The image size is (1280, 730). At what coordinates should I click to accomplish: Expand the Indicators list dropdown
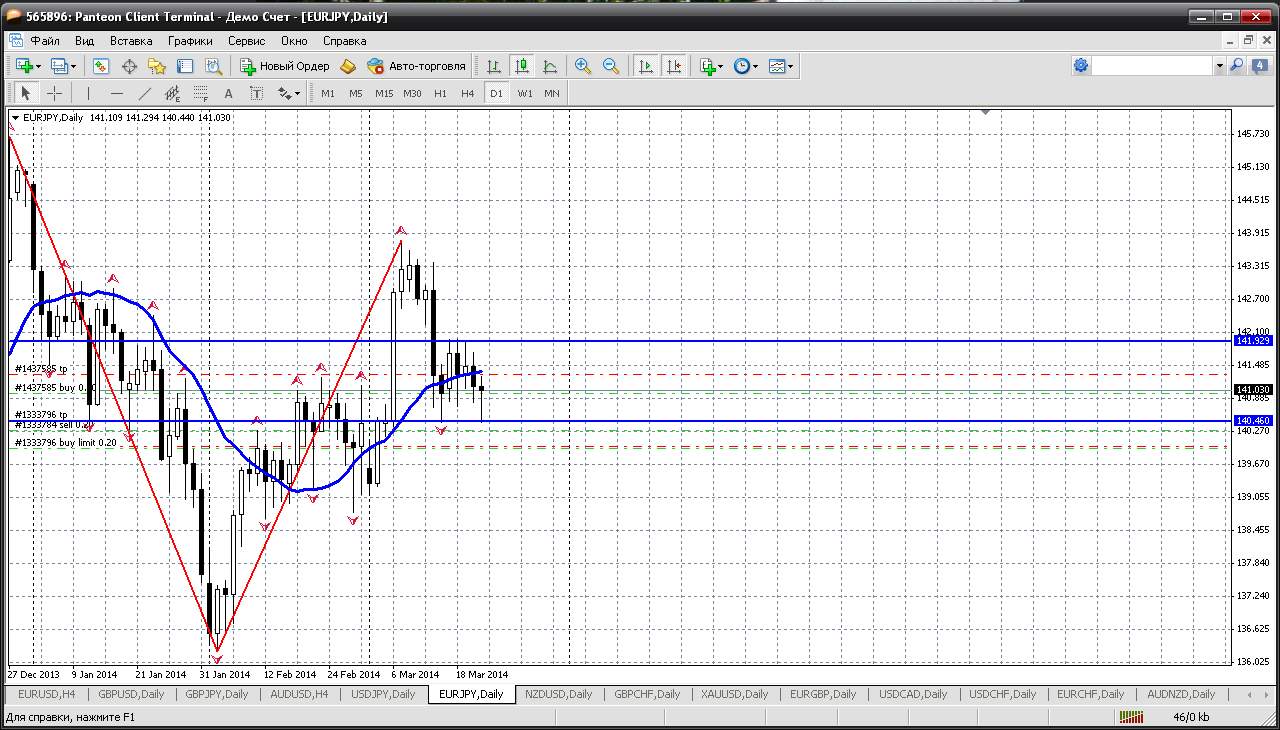pos(713,66)
